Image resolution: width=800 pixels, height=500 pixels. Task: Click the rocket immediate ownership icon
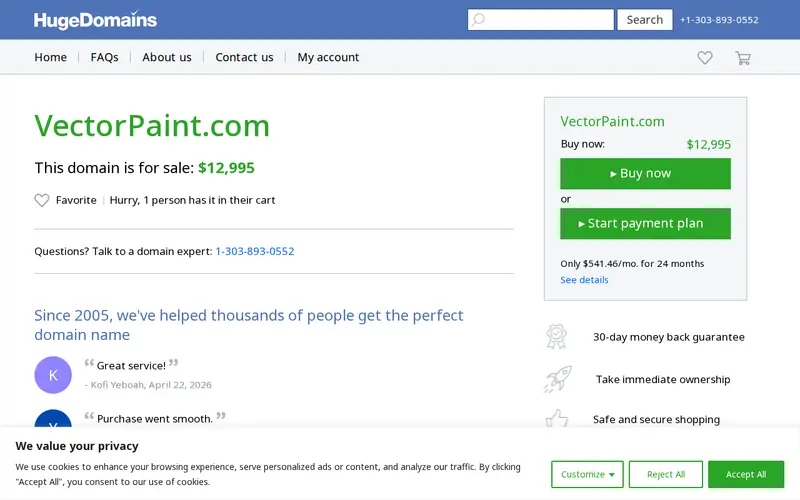click(x=558, y=379)
